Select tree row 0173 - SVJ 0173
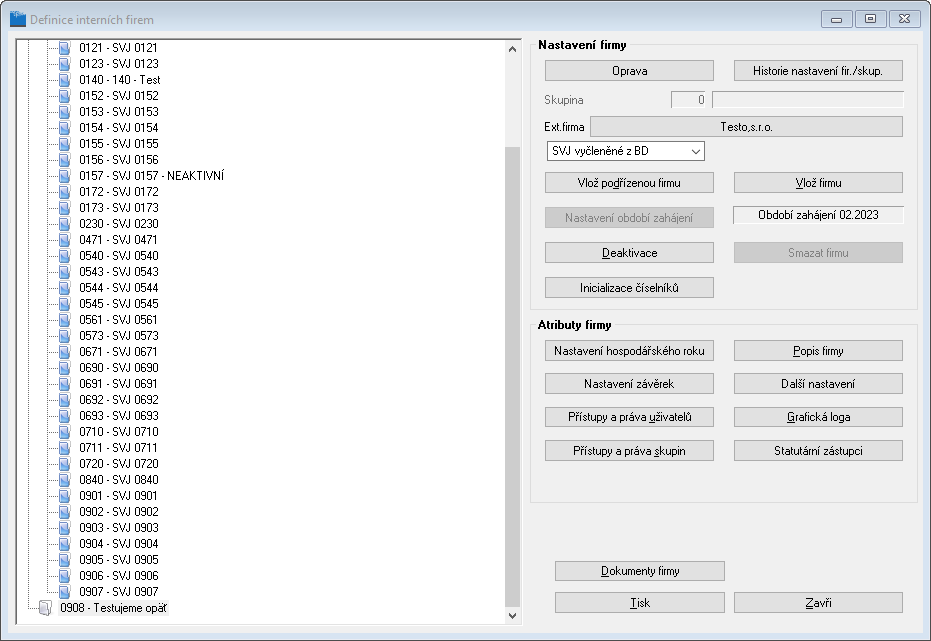 (119, 208)
